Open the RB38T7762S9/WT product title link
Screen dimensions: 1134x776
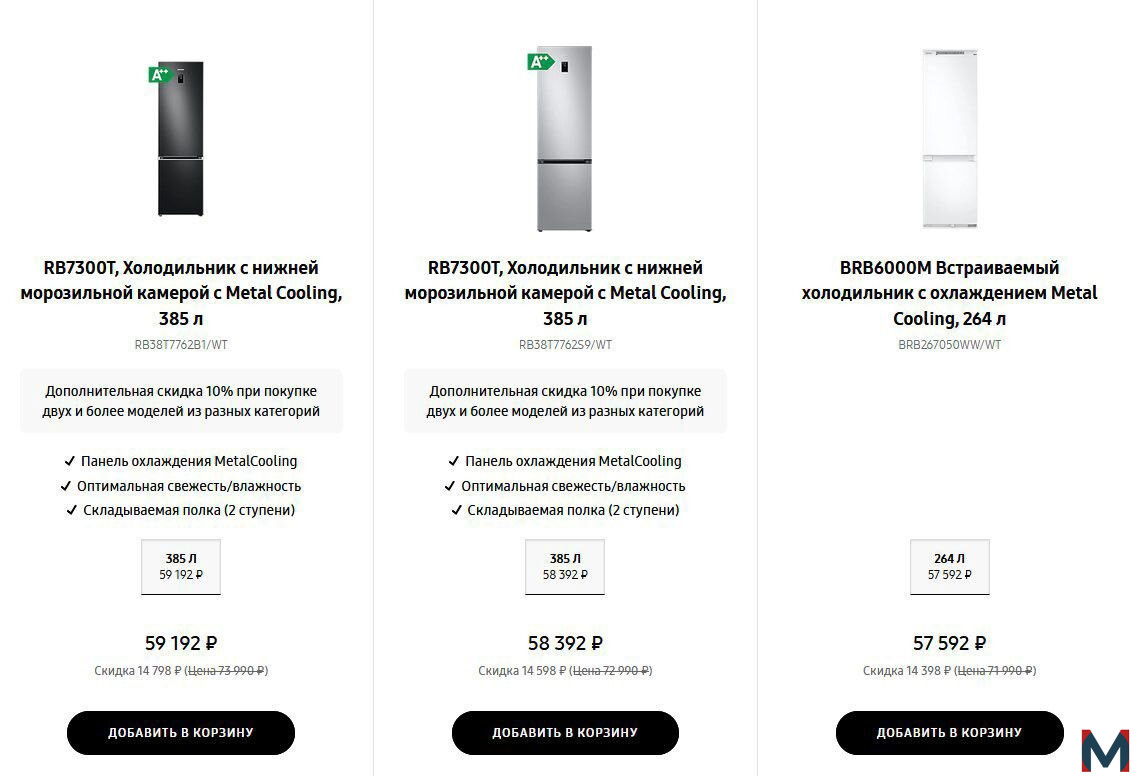click(x=565, y=293)
